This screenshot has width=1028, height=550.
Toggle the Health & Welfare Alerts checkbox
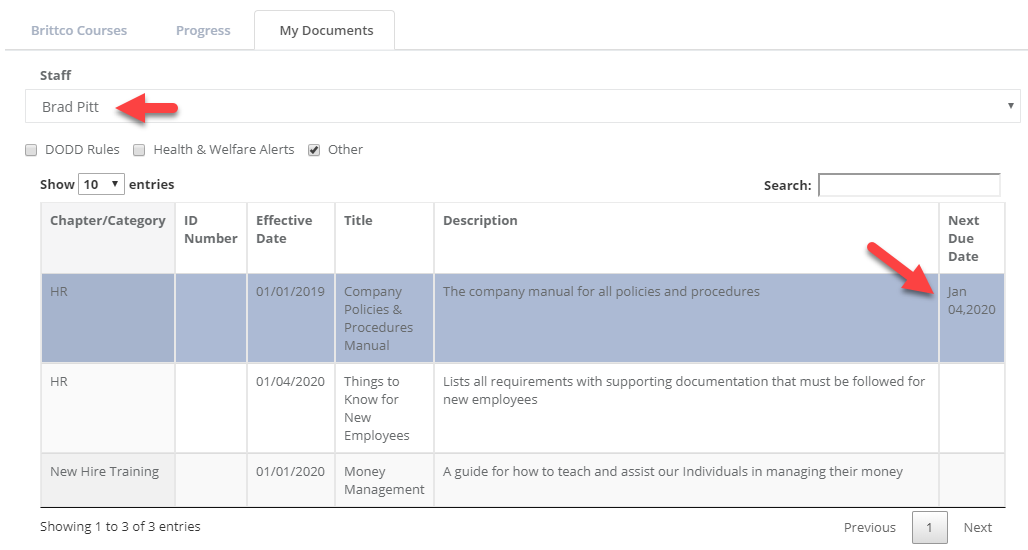(x=140, y=150)
